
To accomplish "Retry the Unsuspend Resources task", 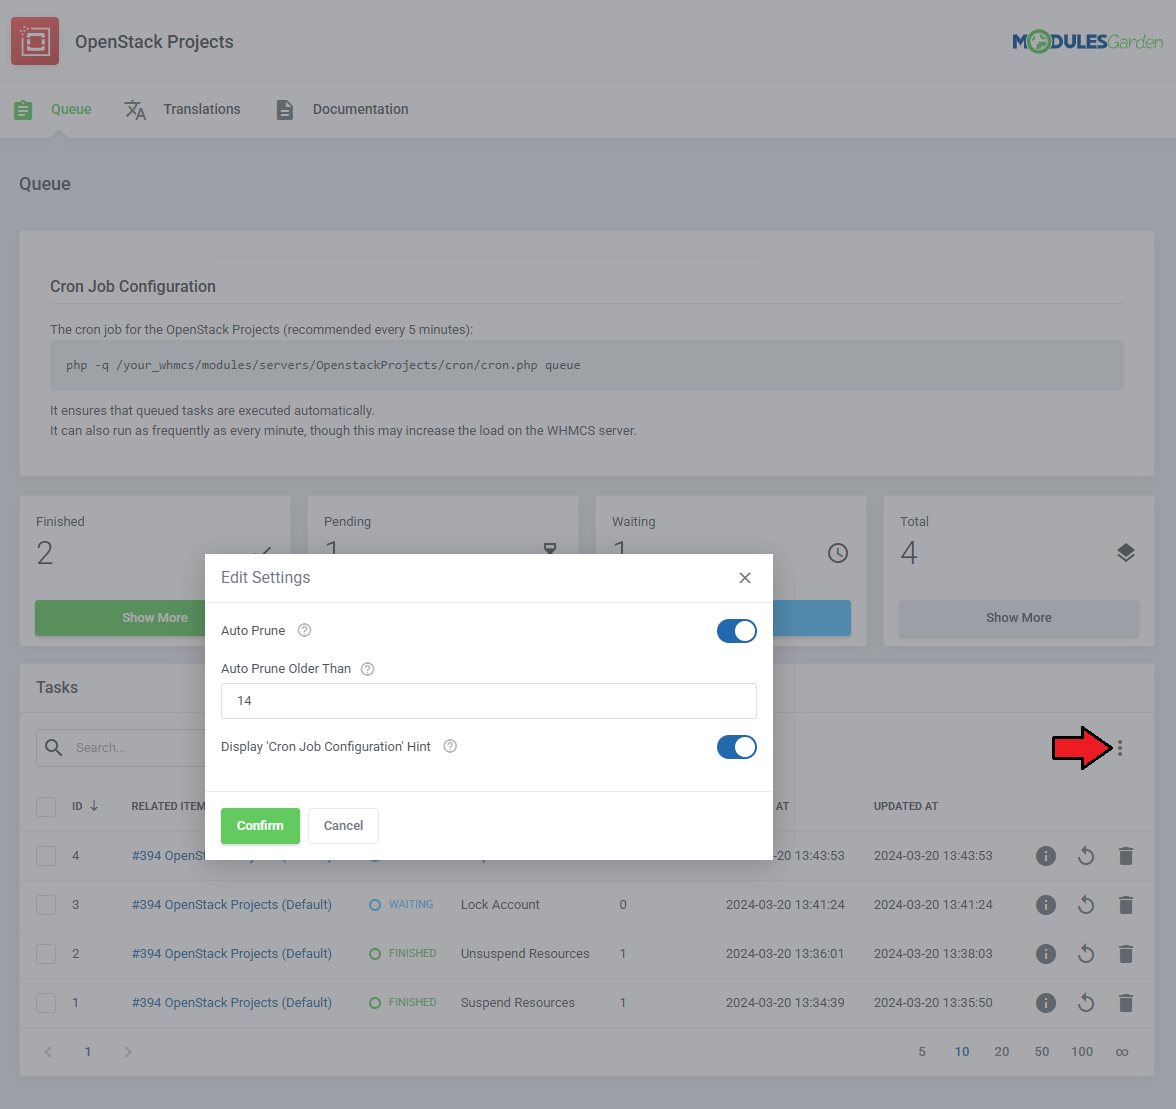I will (x=1086, y=954).
